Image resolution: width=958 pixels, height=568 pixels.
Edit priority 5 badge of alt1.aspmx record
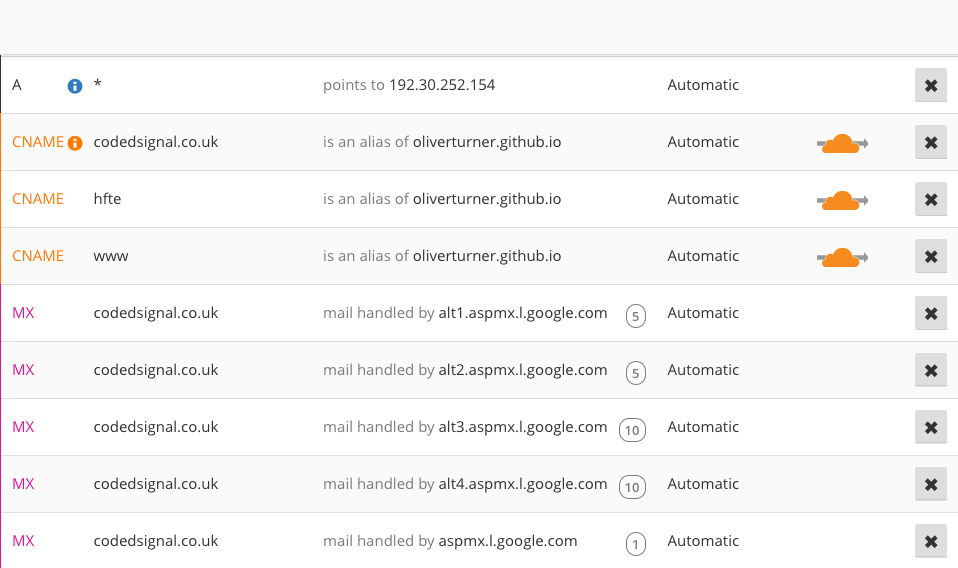635,316
